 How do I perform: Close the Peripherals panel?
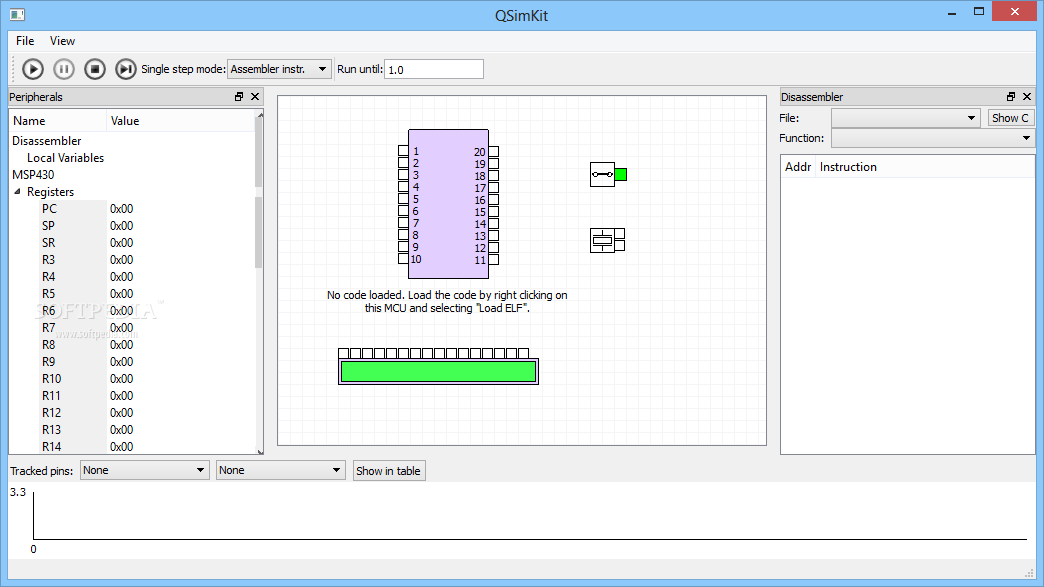click(255, 97)
